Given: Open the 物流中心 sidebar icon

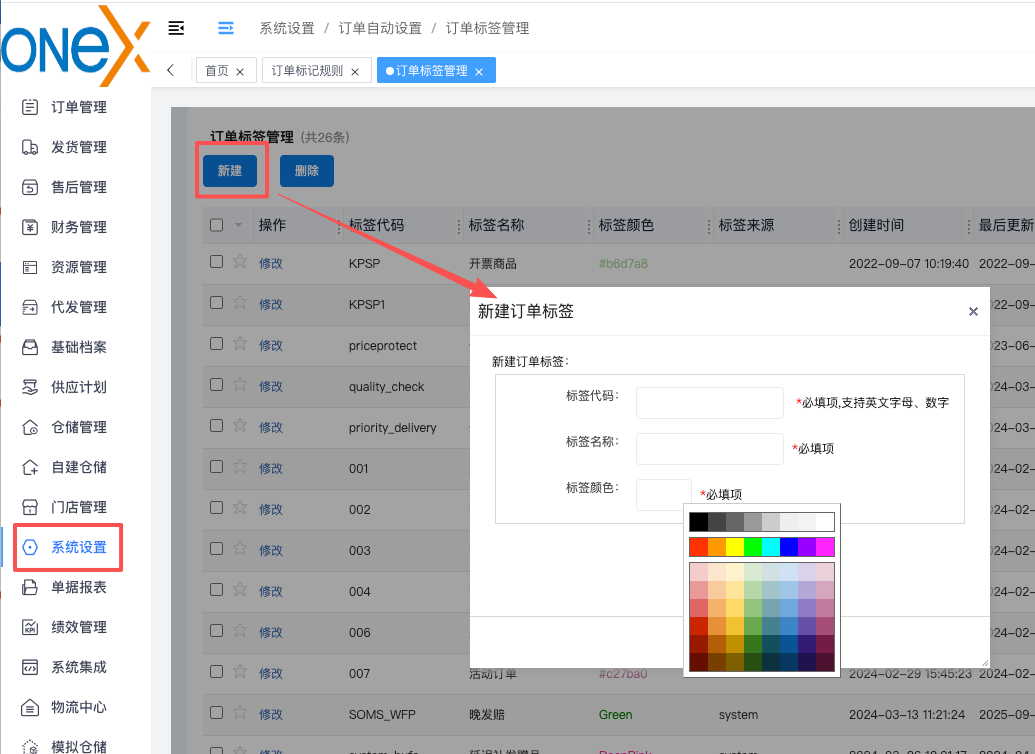Looking at the screenshot, I should click(30, 707).
